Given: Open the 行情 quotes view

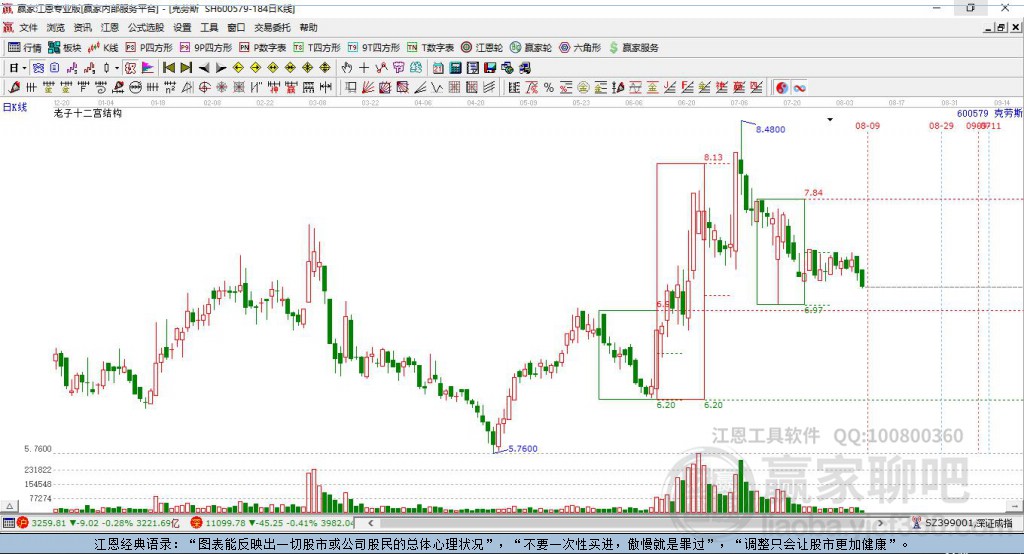Looking at the screenshot, I should (x=25, y=48).
